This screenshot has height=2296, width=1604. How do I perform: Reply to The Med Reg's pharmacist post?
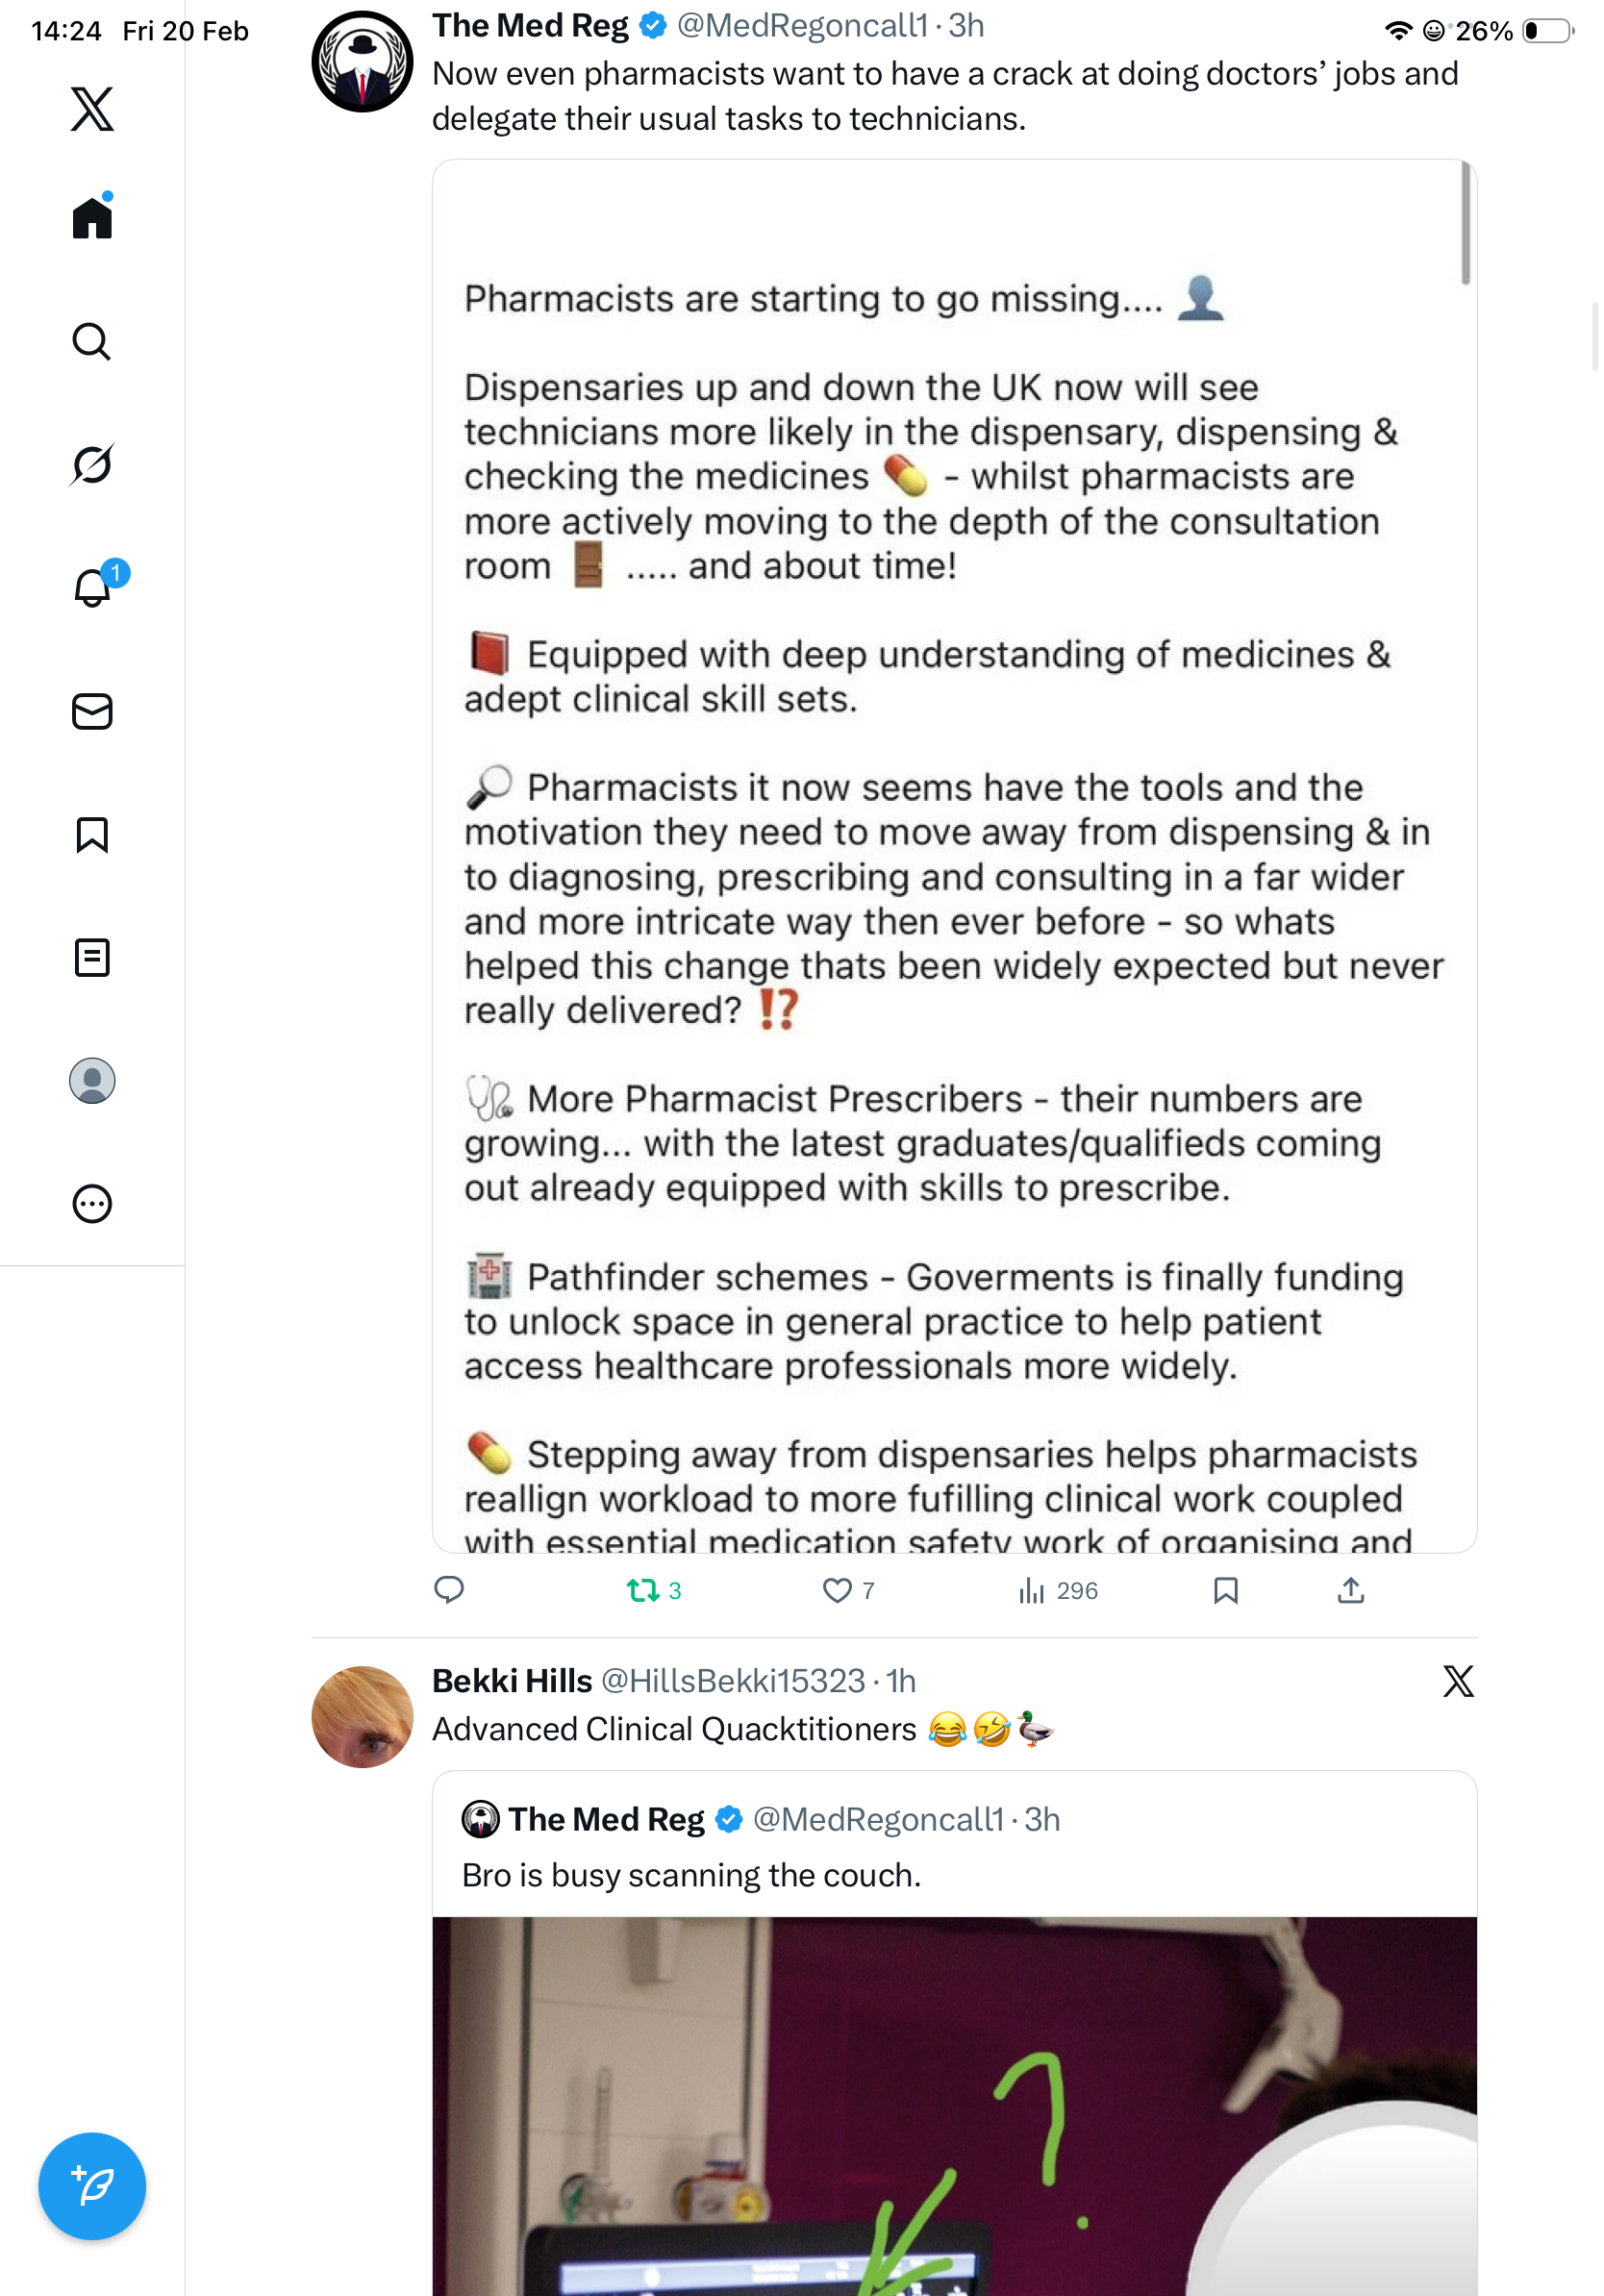[x=449, y=1589]
